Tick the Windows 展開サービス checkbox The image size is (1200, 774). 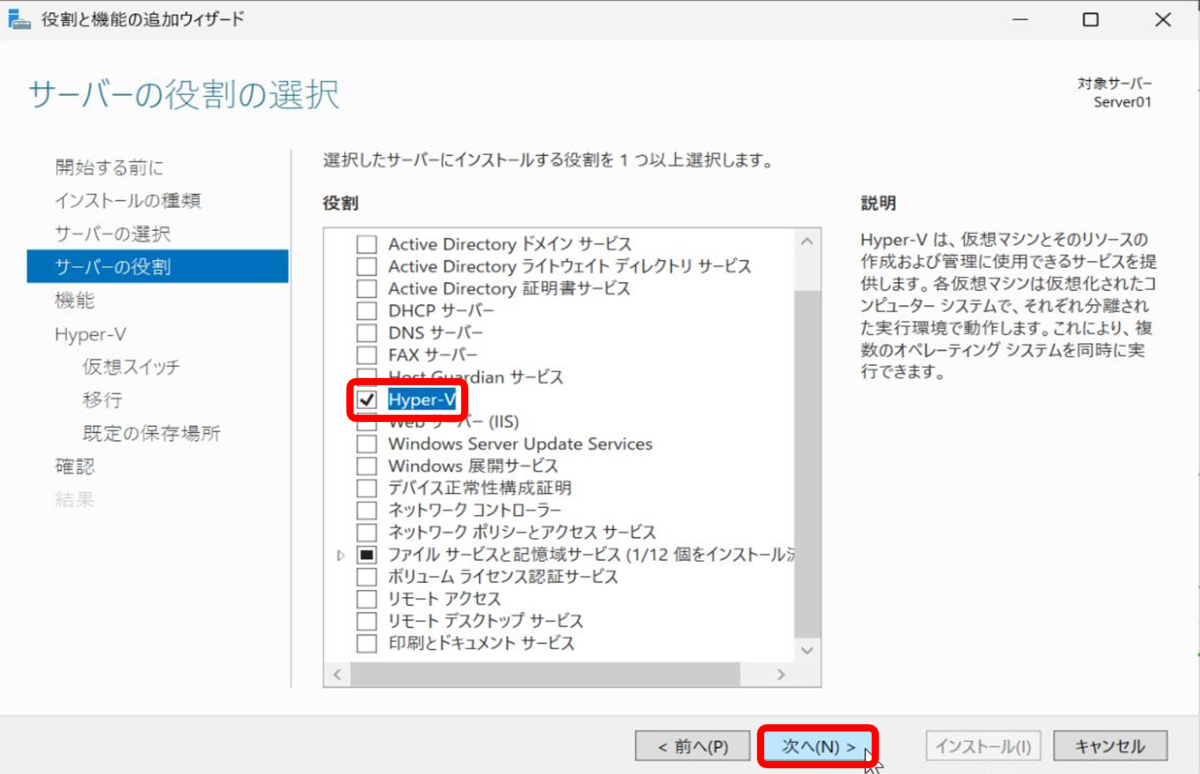(367, 466)
